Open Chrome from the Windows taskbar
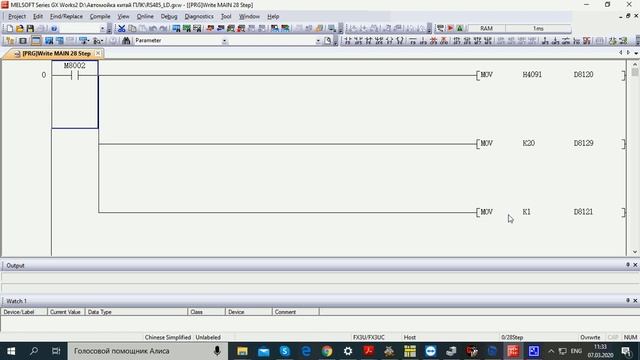Image resolution: width=640 pixels, height=360 pixels. coord(327,351)
